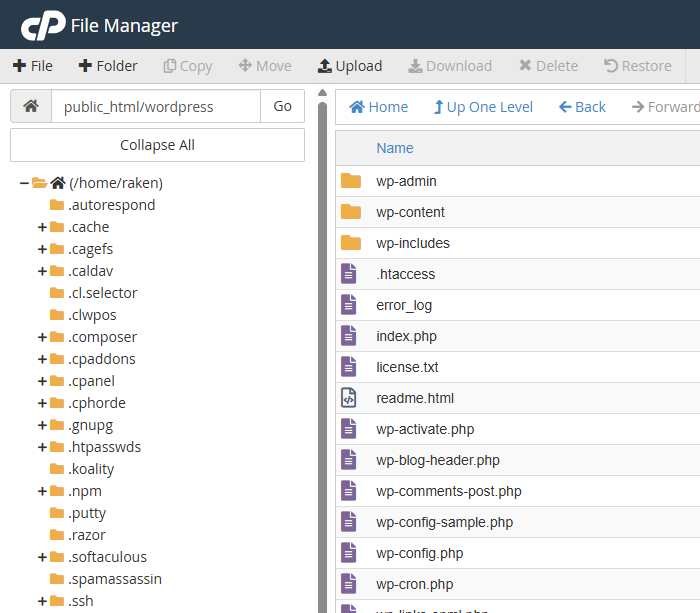Click the error_log file icon
Viewport: 700px width, 613px height.
point(349,305)
